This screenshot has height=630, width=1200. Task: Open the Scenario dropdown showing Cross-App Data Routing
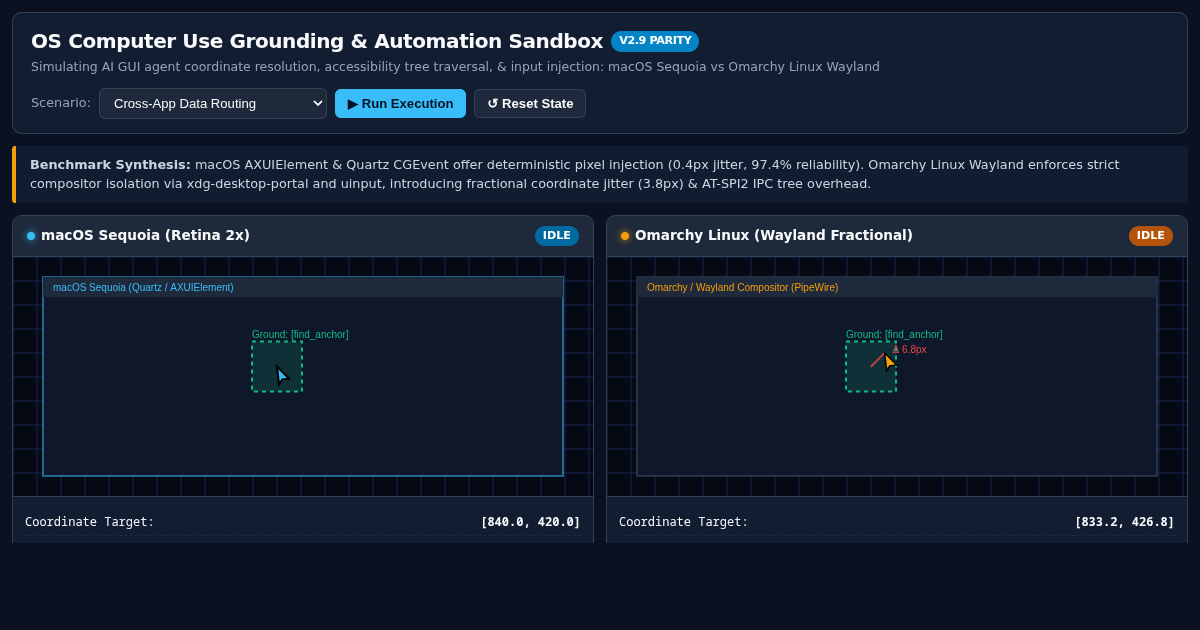(213, 104)
